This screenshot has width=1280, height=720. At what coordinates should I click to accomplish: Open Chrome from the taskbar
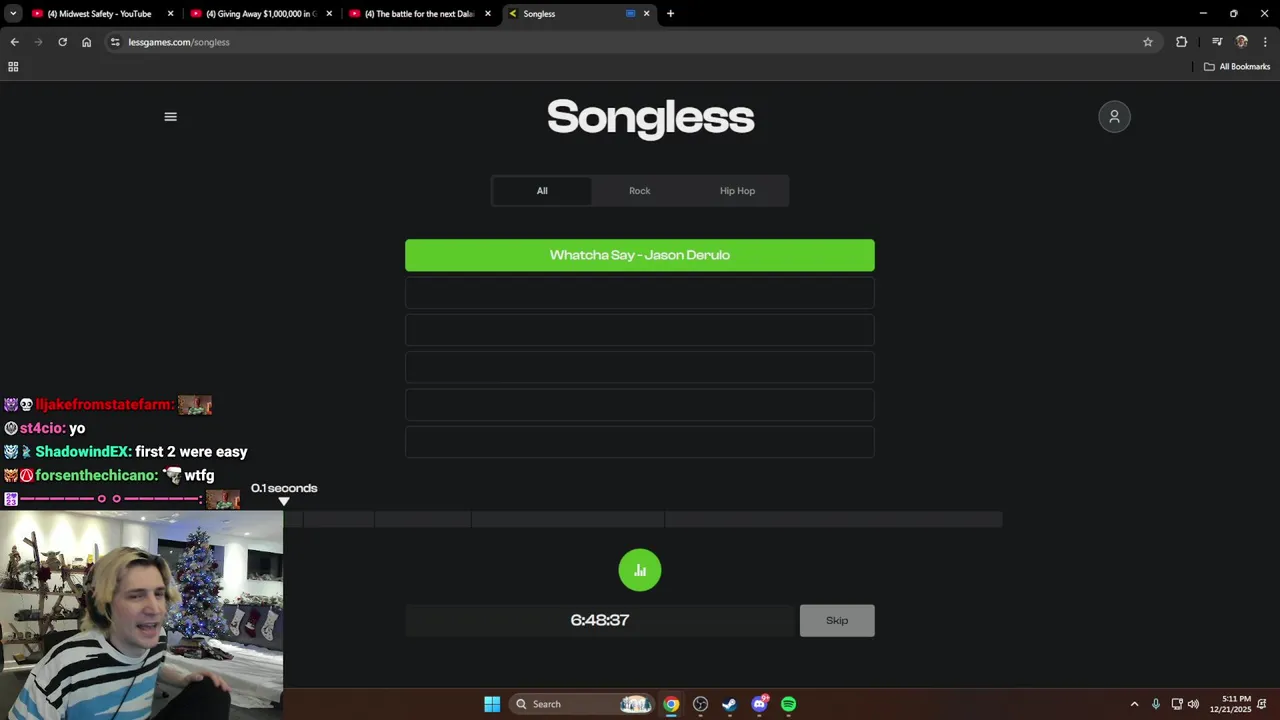click(x=671, y=704)
